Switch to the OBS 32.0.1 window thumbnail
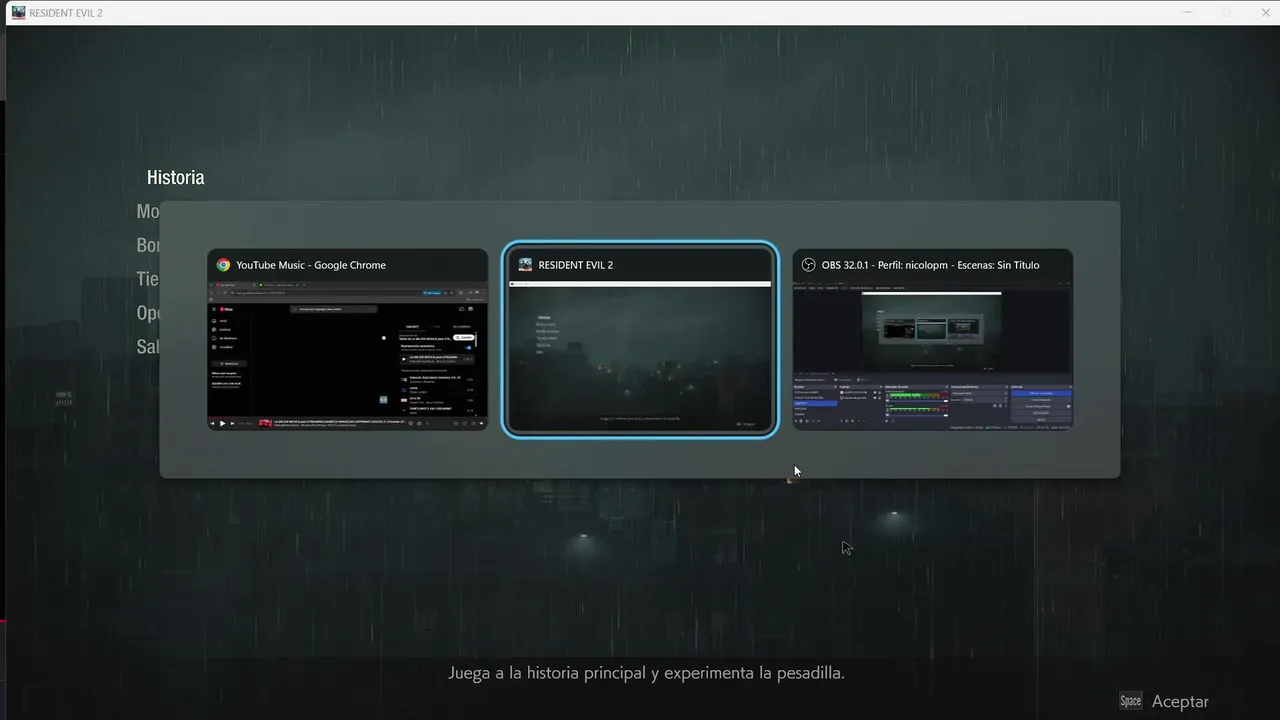Screen dimensions: 1280x720 click(932, 340)
